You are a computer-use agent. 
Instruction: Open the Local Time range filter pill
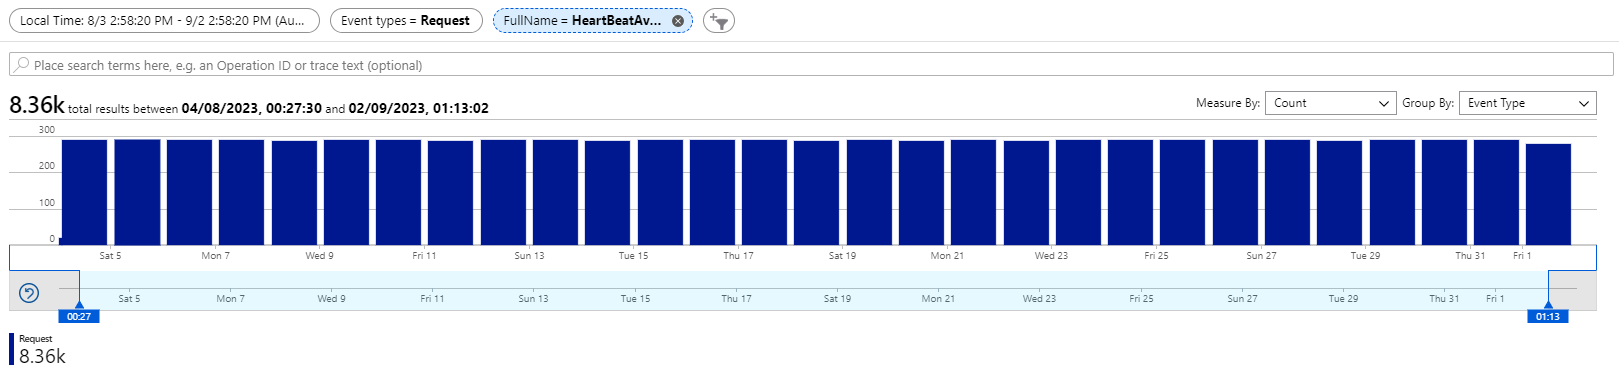164,21
